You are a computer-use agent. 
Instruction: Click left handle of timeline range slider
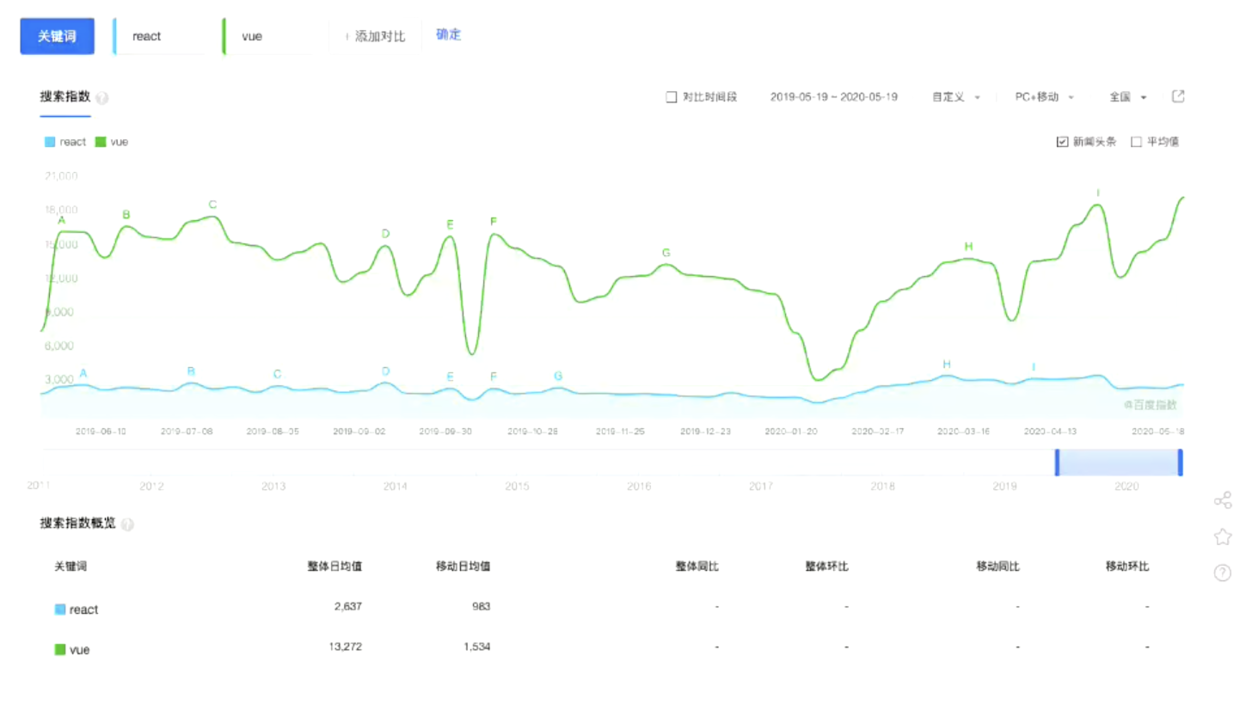tap(1057, 462)
